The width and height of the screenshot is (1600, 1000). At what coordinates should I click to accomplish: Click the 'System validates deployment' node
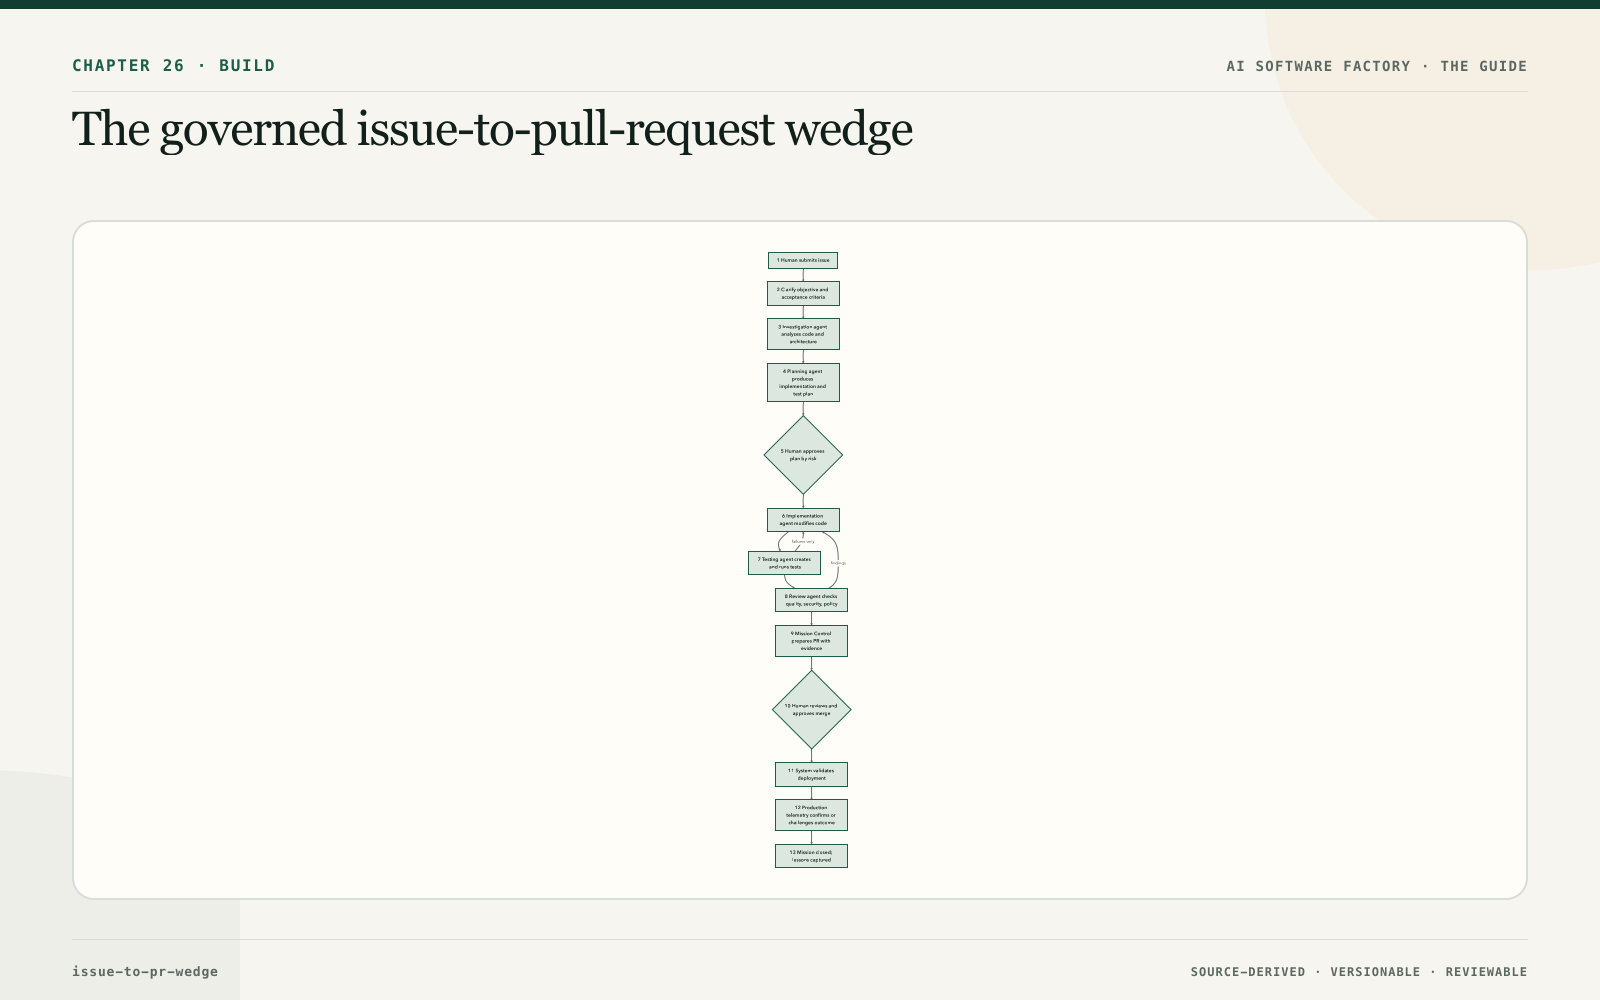811,774
